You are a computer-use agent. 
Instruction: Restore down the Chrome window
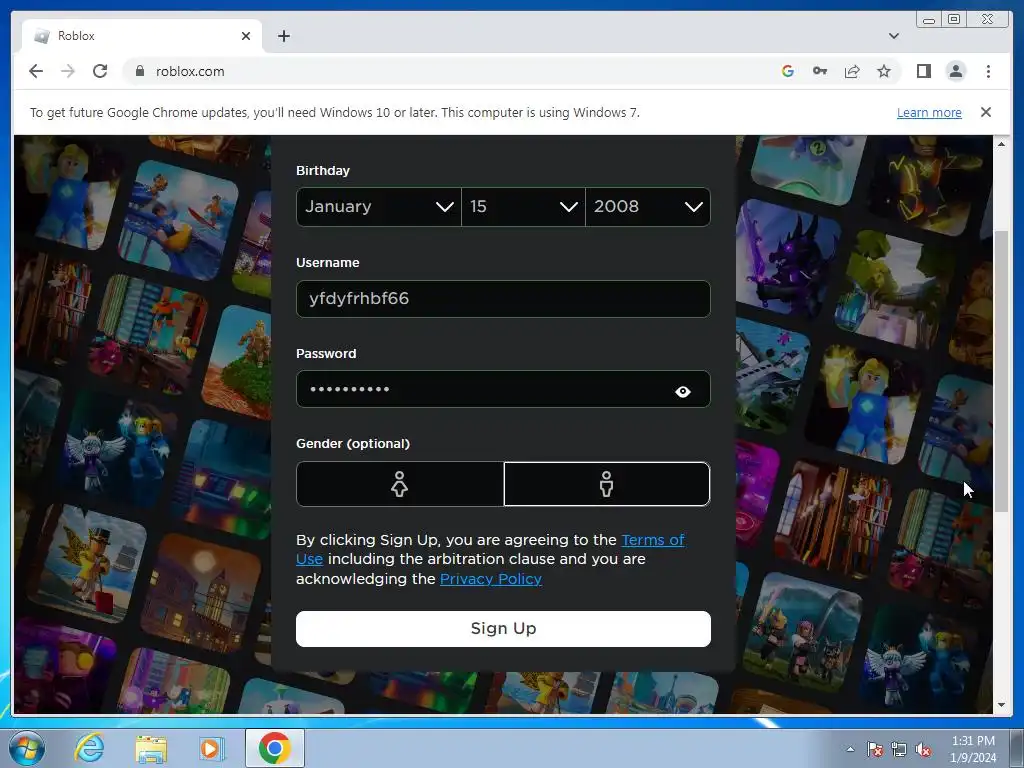pos(954,20)
